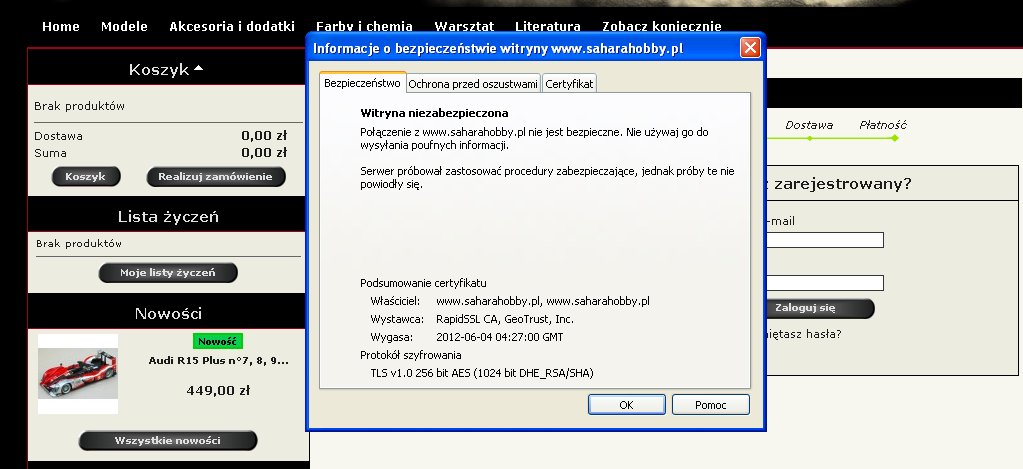Viewport: 1023px width, 469px height.
Task: Open the Audi R15 Plus product thumbnail
Action: pos(78,374)
